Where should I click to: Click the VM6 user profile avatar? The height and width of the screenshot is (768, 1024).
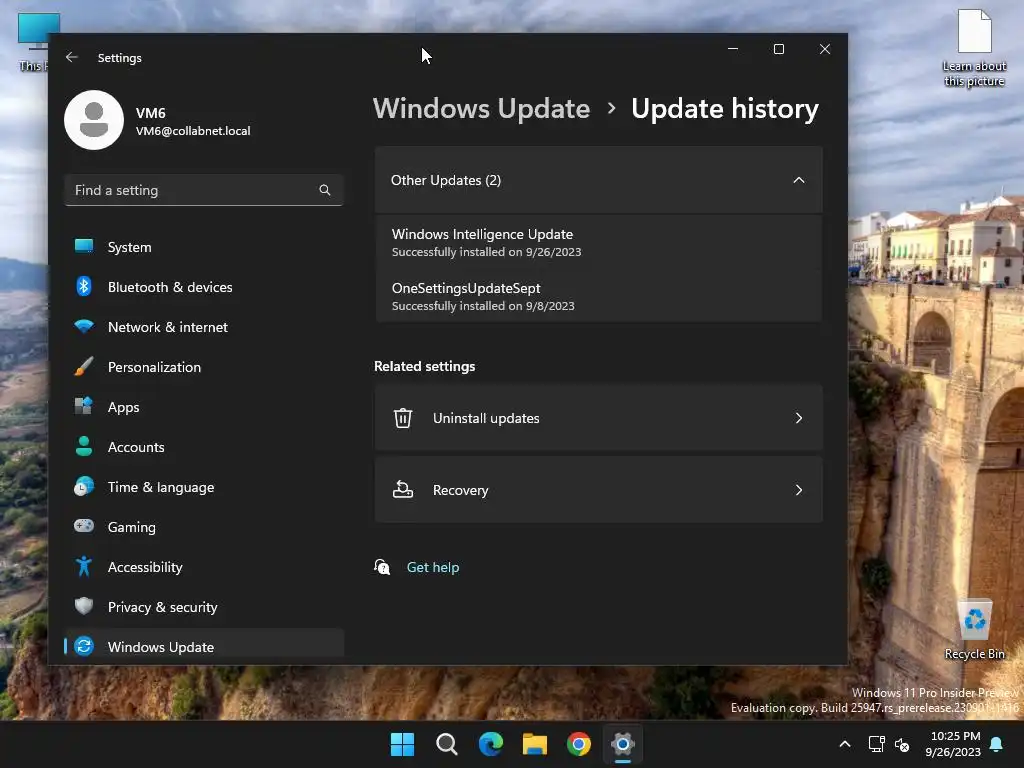[x=94, y=120]
